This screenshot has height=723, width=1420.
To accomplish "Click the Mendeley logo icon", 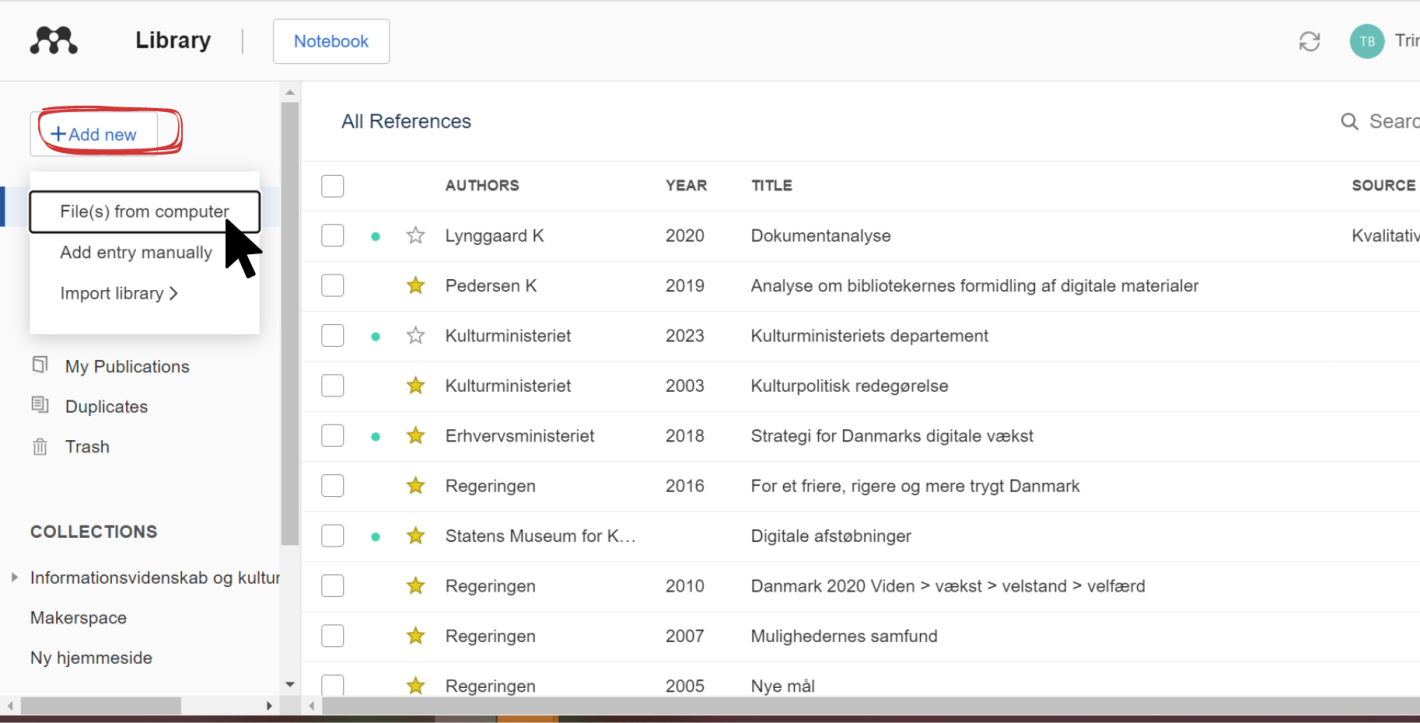I will pos(54,41).
